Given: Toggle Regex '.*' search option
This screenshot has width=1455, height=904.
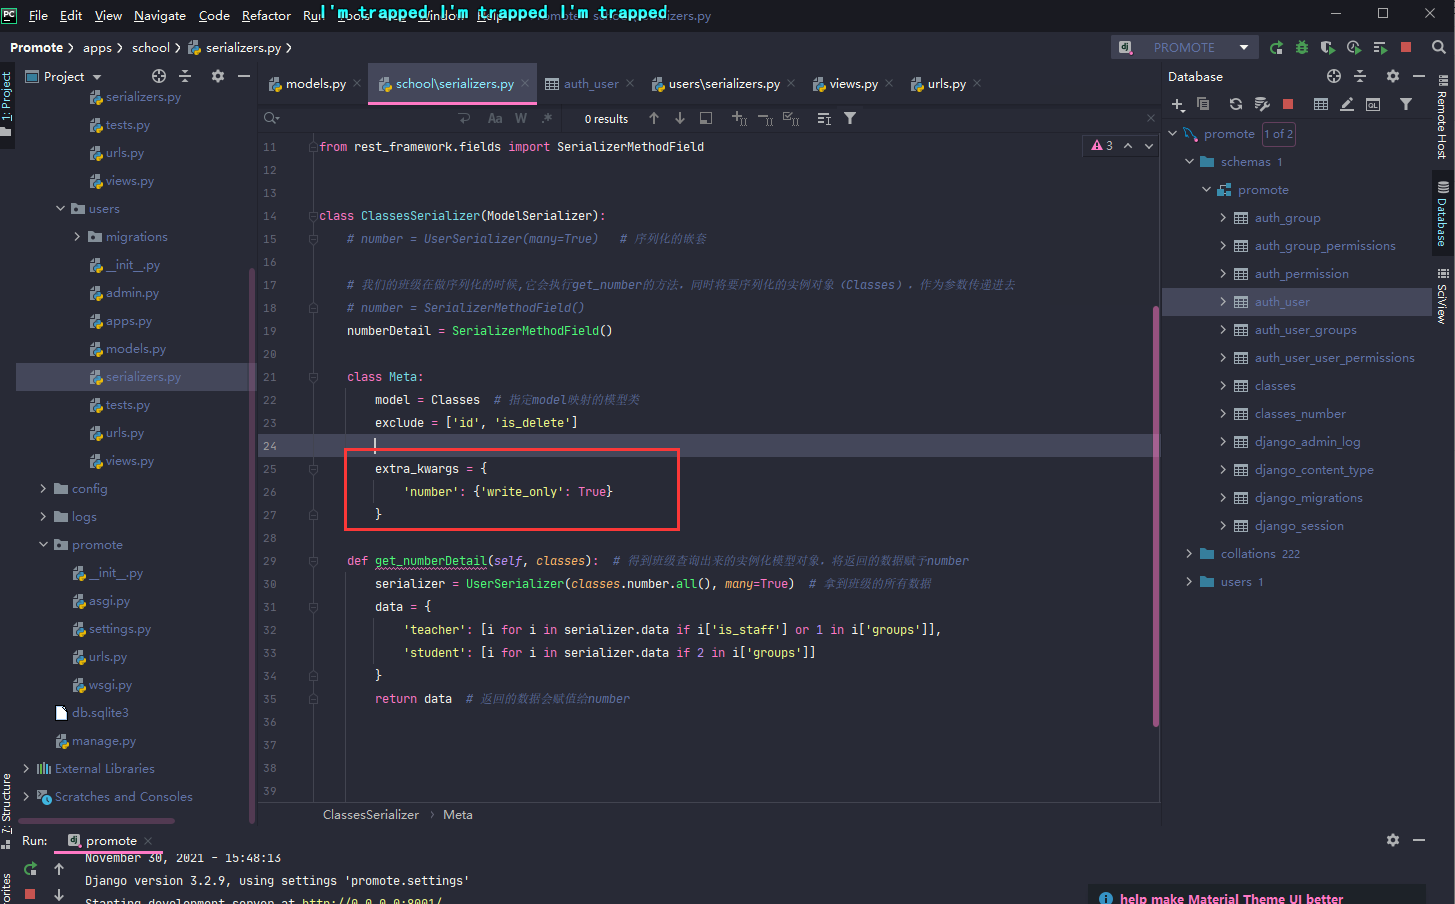Looking at the screenshot, I should (547, 118).
